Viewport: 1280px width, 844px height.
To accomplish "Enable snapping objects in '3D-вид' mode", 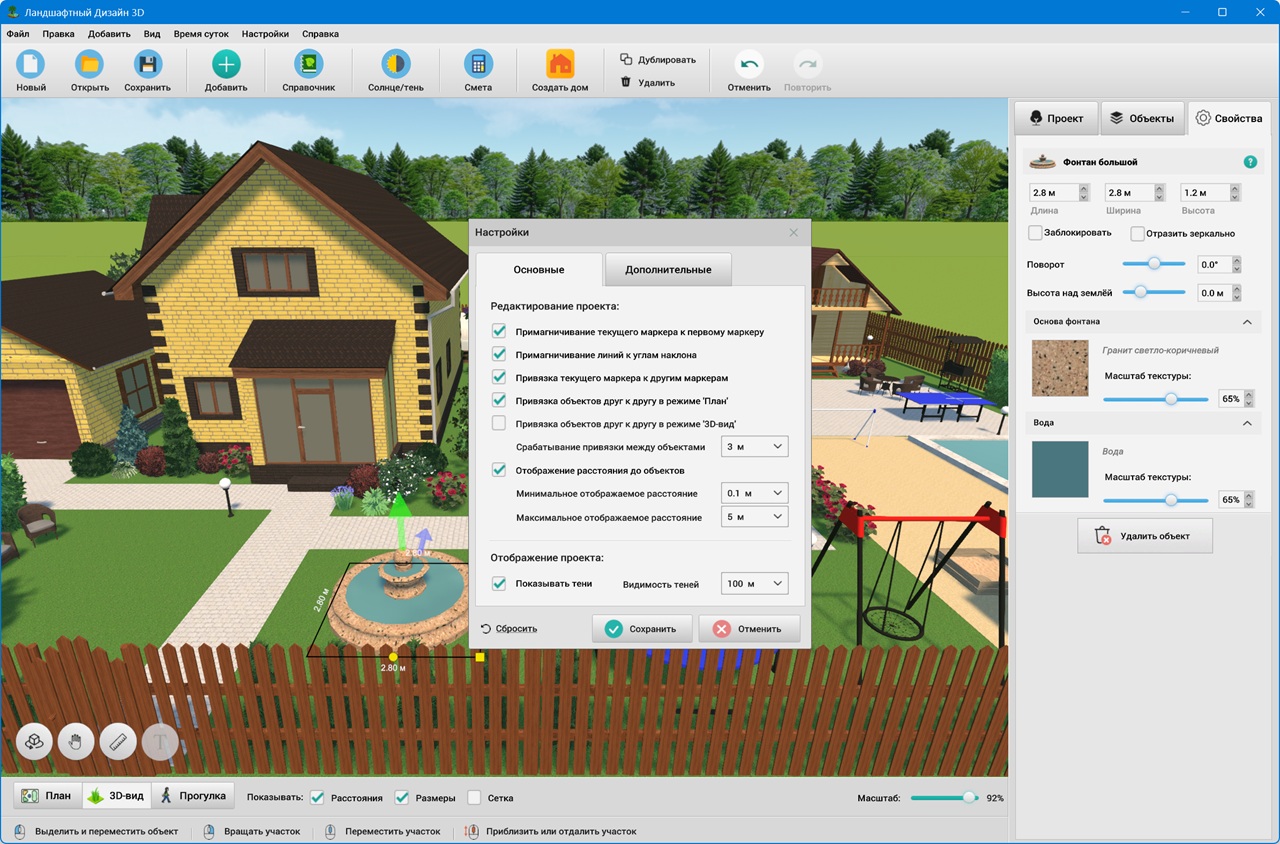I will [499, 424].
